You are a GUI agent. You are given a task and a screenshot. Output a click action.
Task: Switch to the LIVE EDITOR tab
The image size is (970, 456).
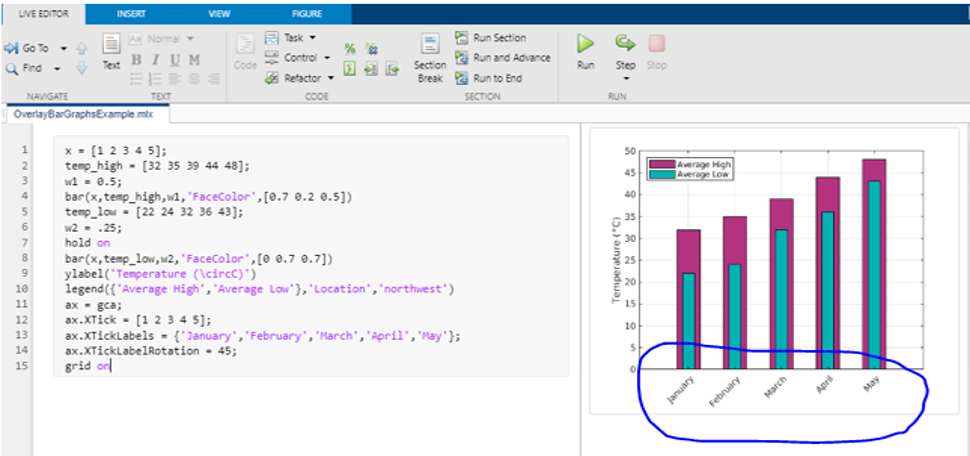(x=43, y=14)
